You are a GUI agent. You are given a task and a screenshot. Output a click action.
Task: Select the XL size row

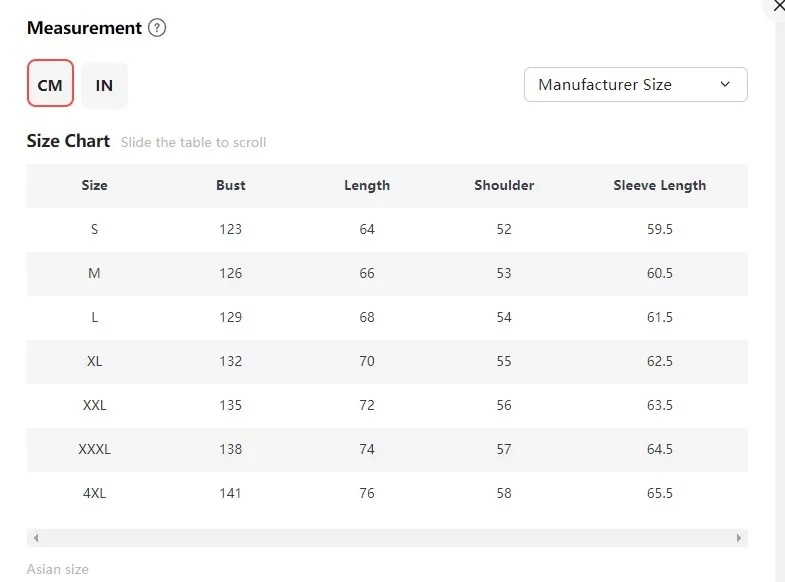(387, 361)
